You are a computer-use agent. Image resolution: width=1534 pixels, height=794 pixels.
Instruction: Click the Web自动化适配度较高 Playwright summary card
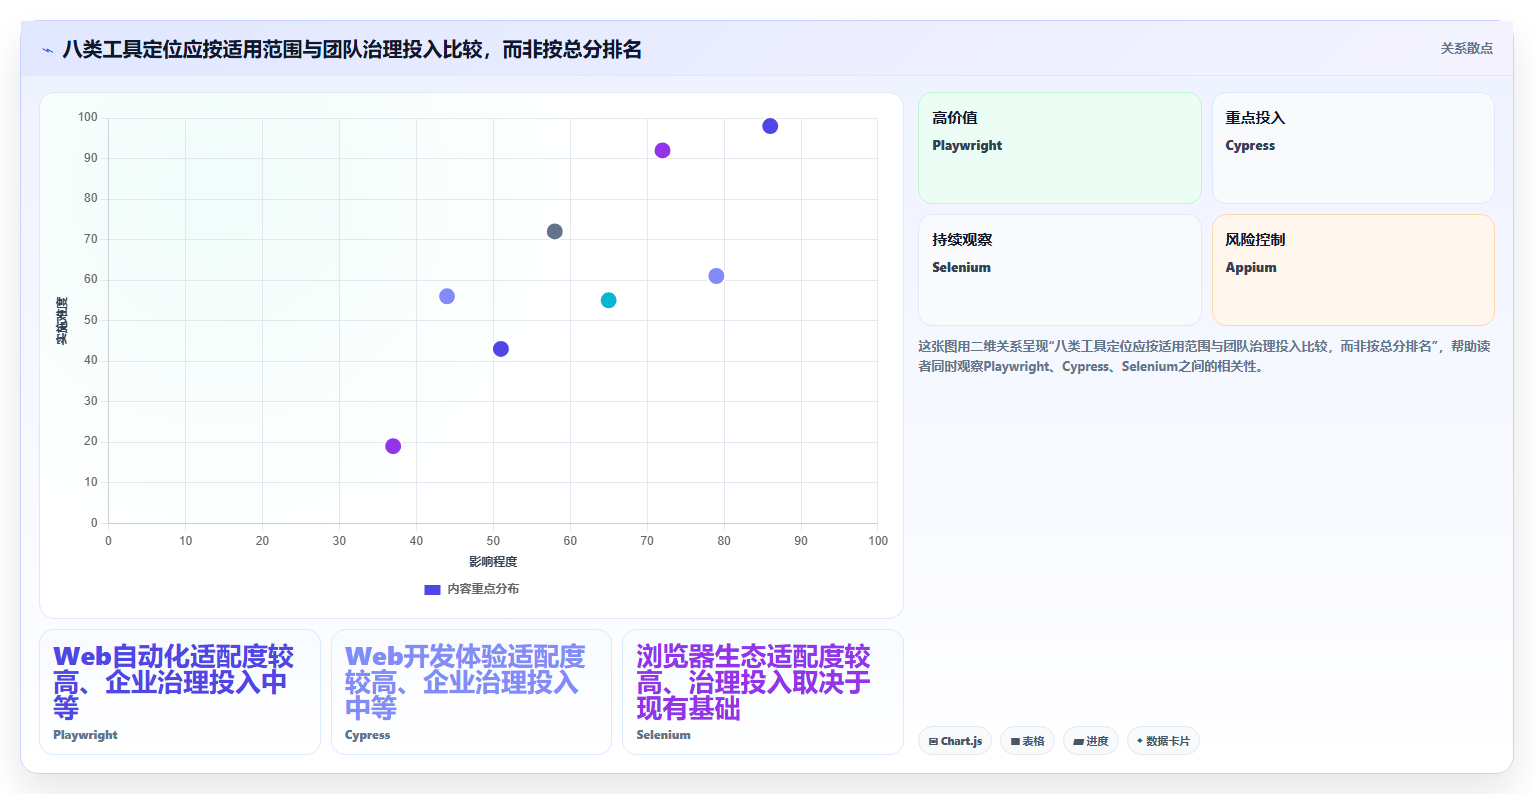tap(180, 692)
